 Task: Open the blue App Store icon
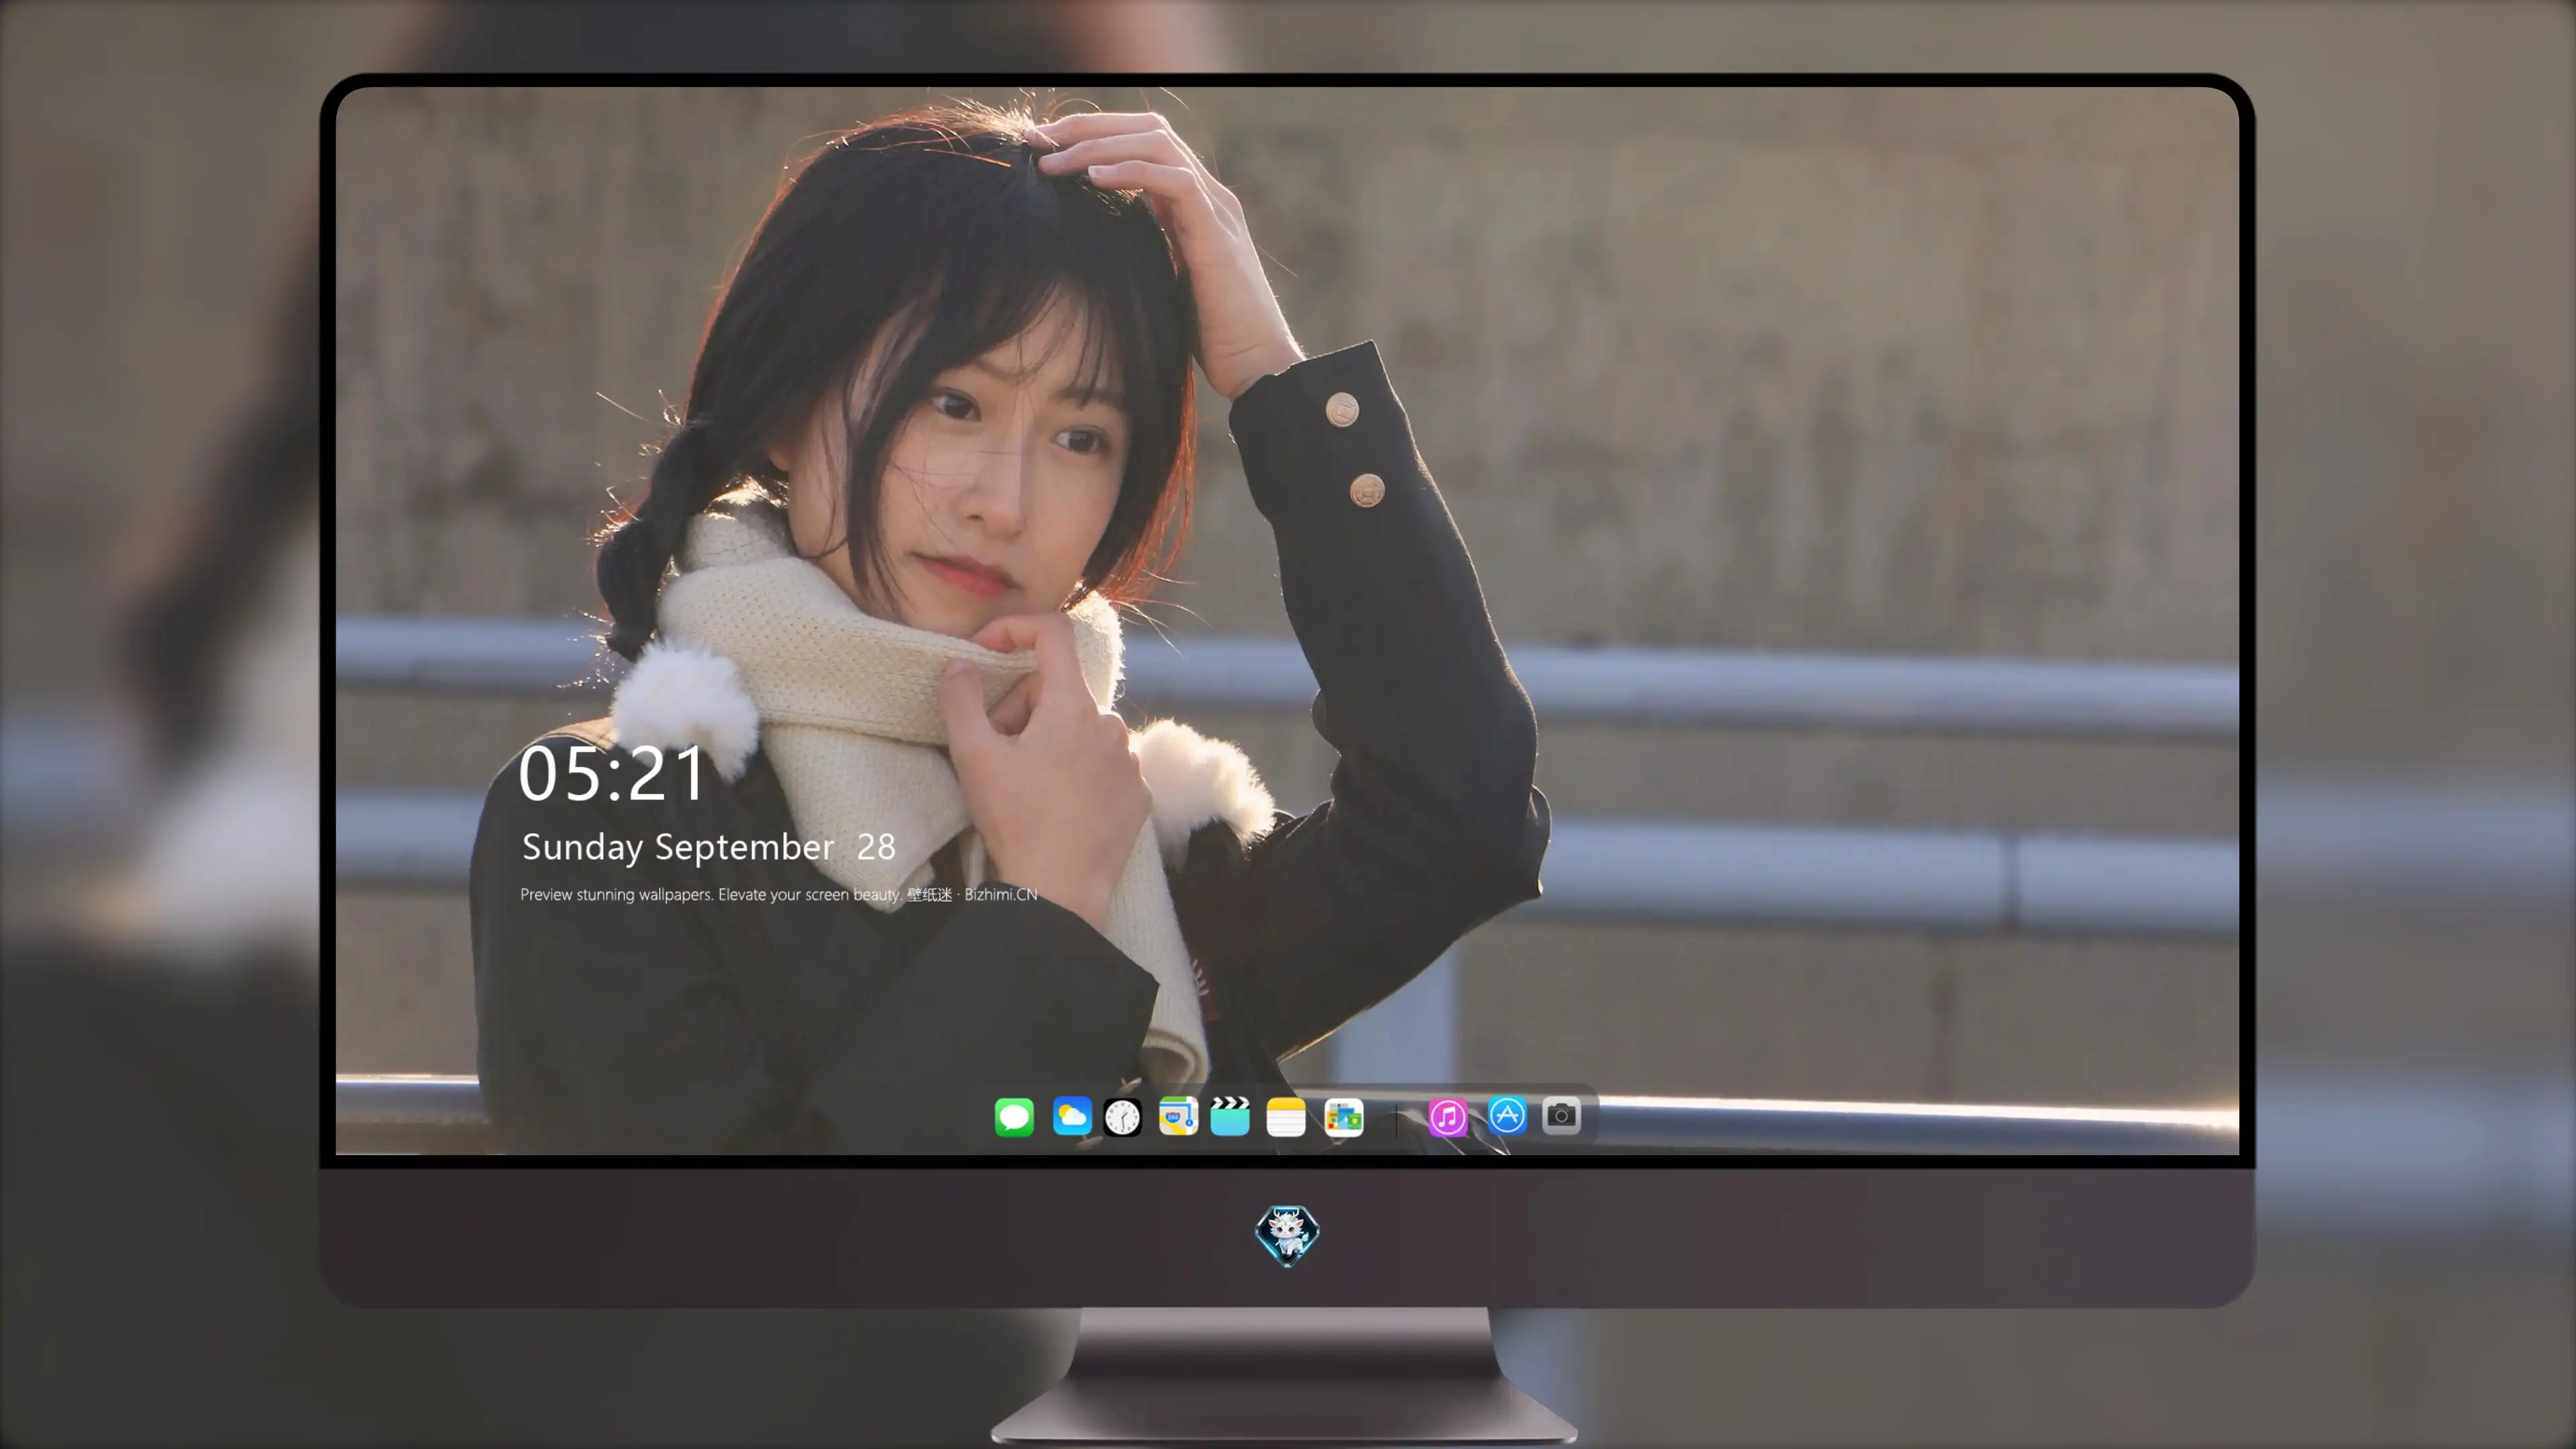click(1507, 1115)
